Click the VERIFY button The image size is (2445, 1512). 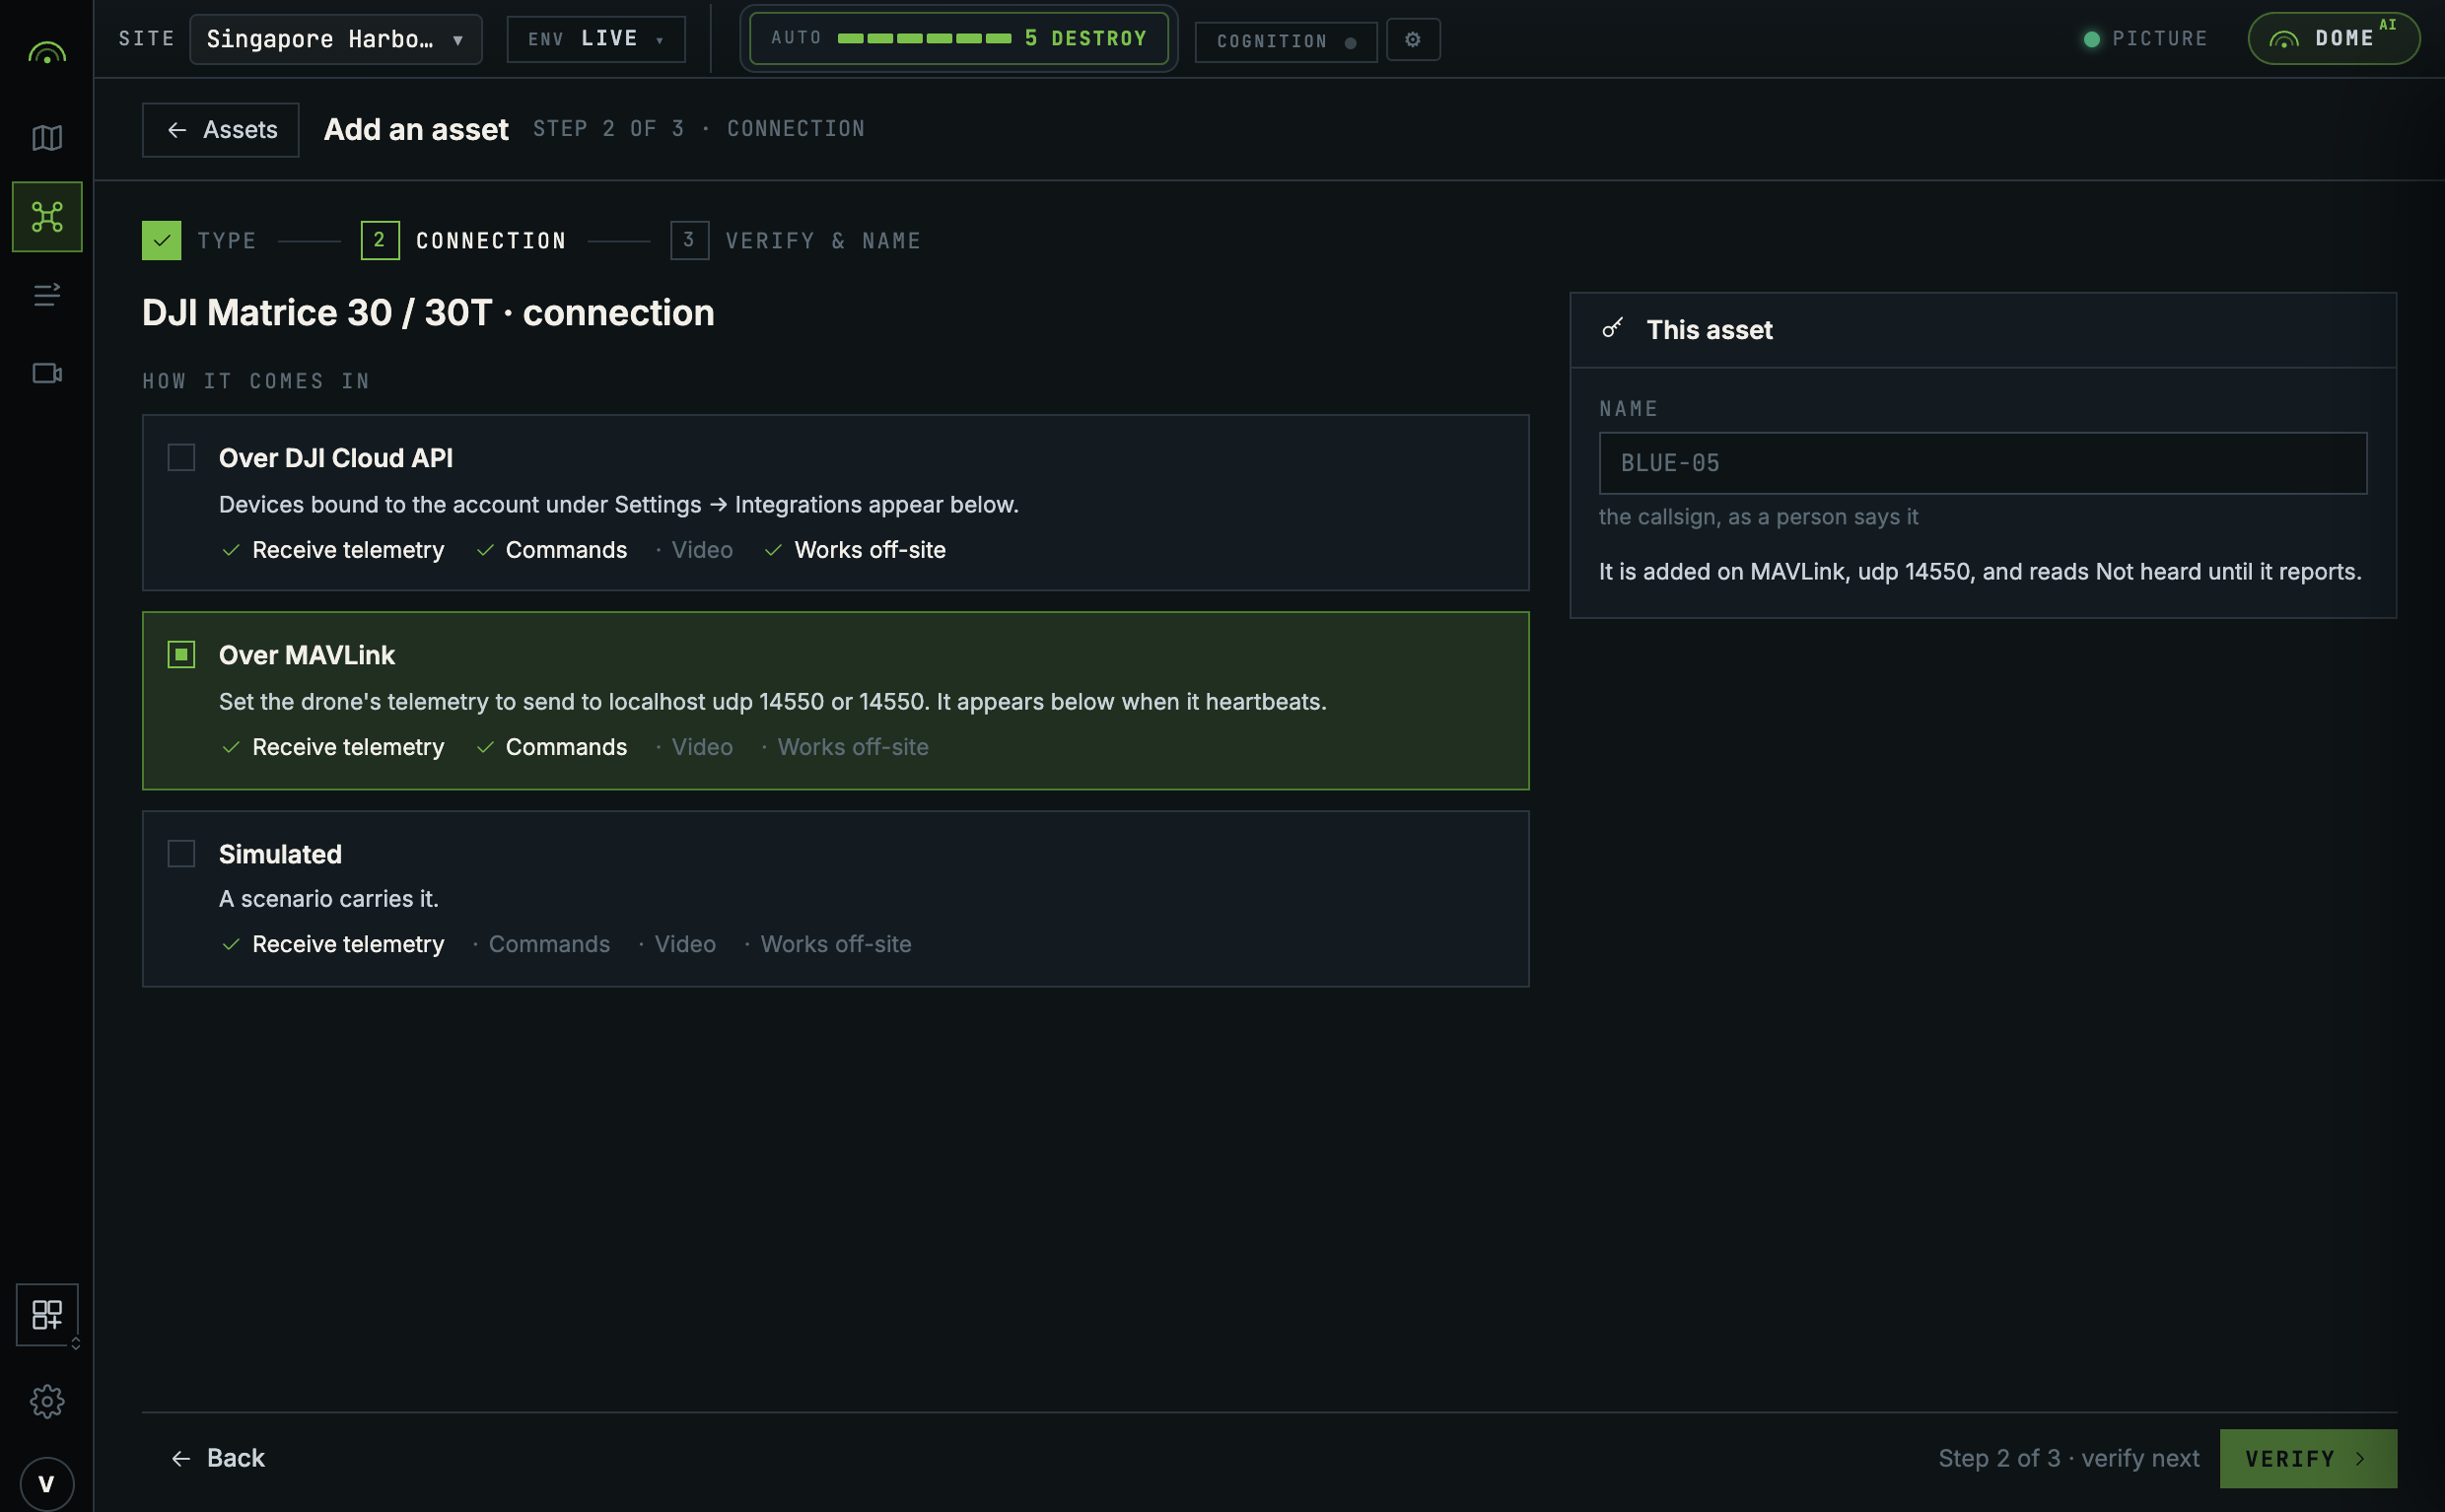pyautogui.click(x=2308, y=1459)
